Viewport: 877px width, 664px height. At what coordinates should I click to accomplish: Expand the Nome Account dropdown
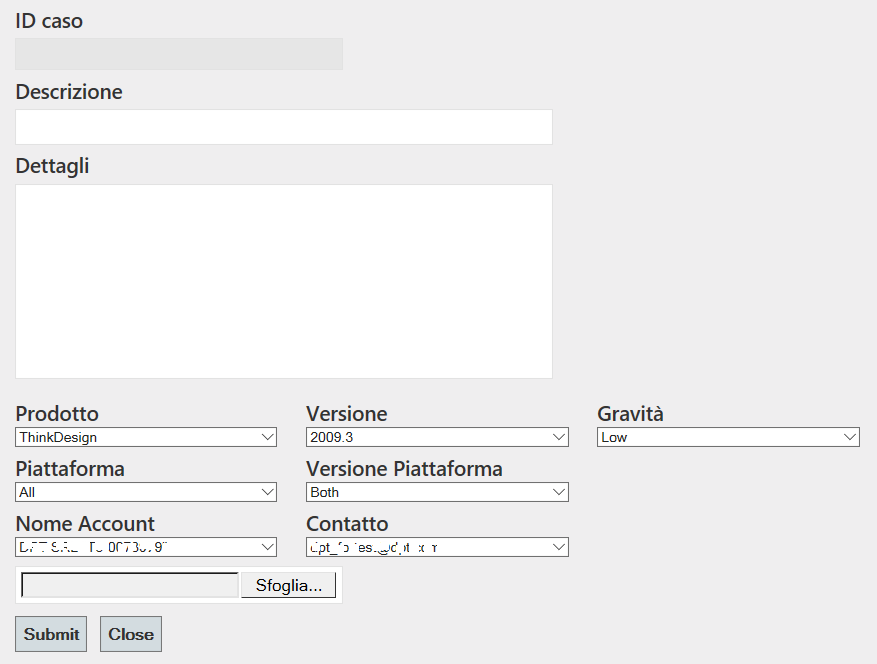point(146,547)
